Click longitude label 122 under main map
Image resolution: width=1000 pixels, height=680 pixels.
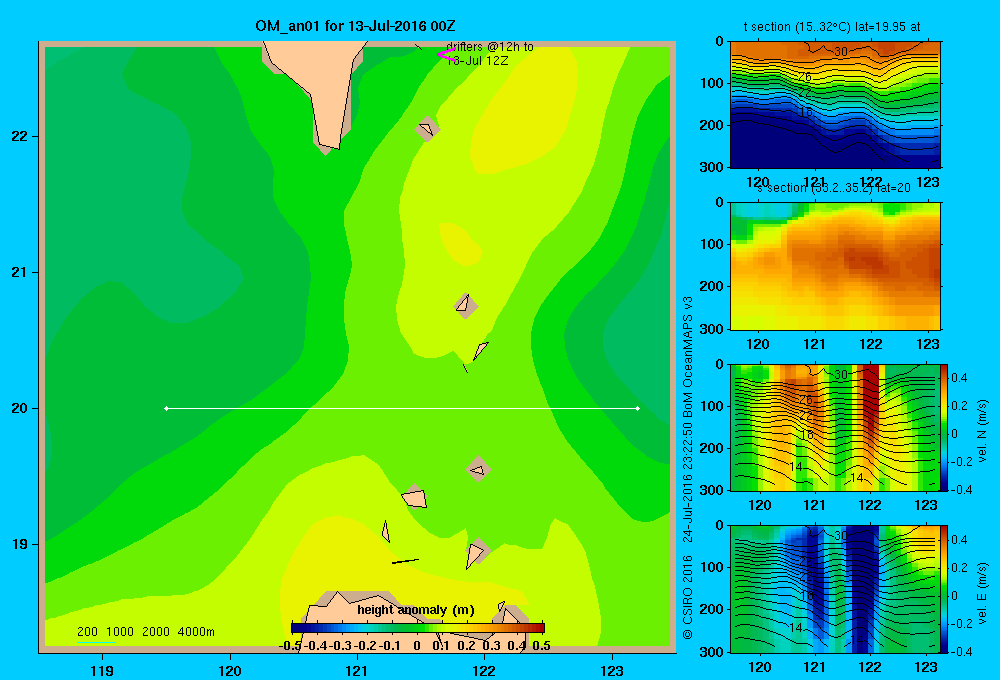[484, 670]
